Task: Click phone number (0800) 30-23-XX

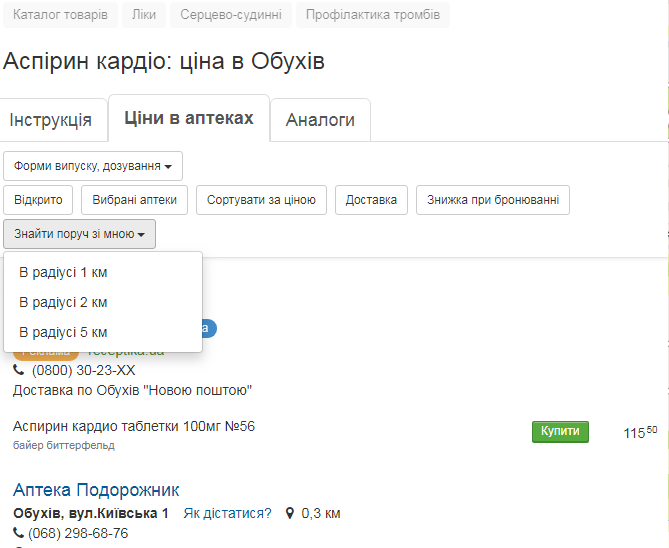Action: click(84, 370)
